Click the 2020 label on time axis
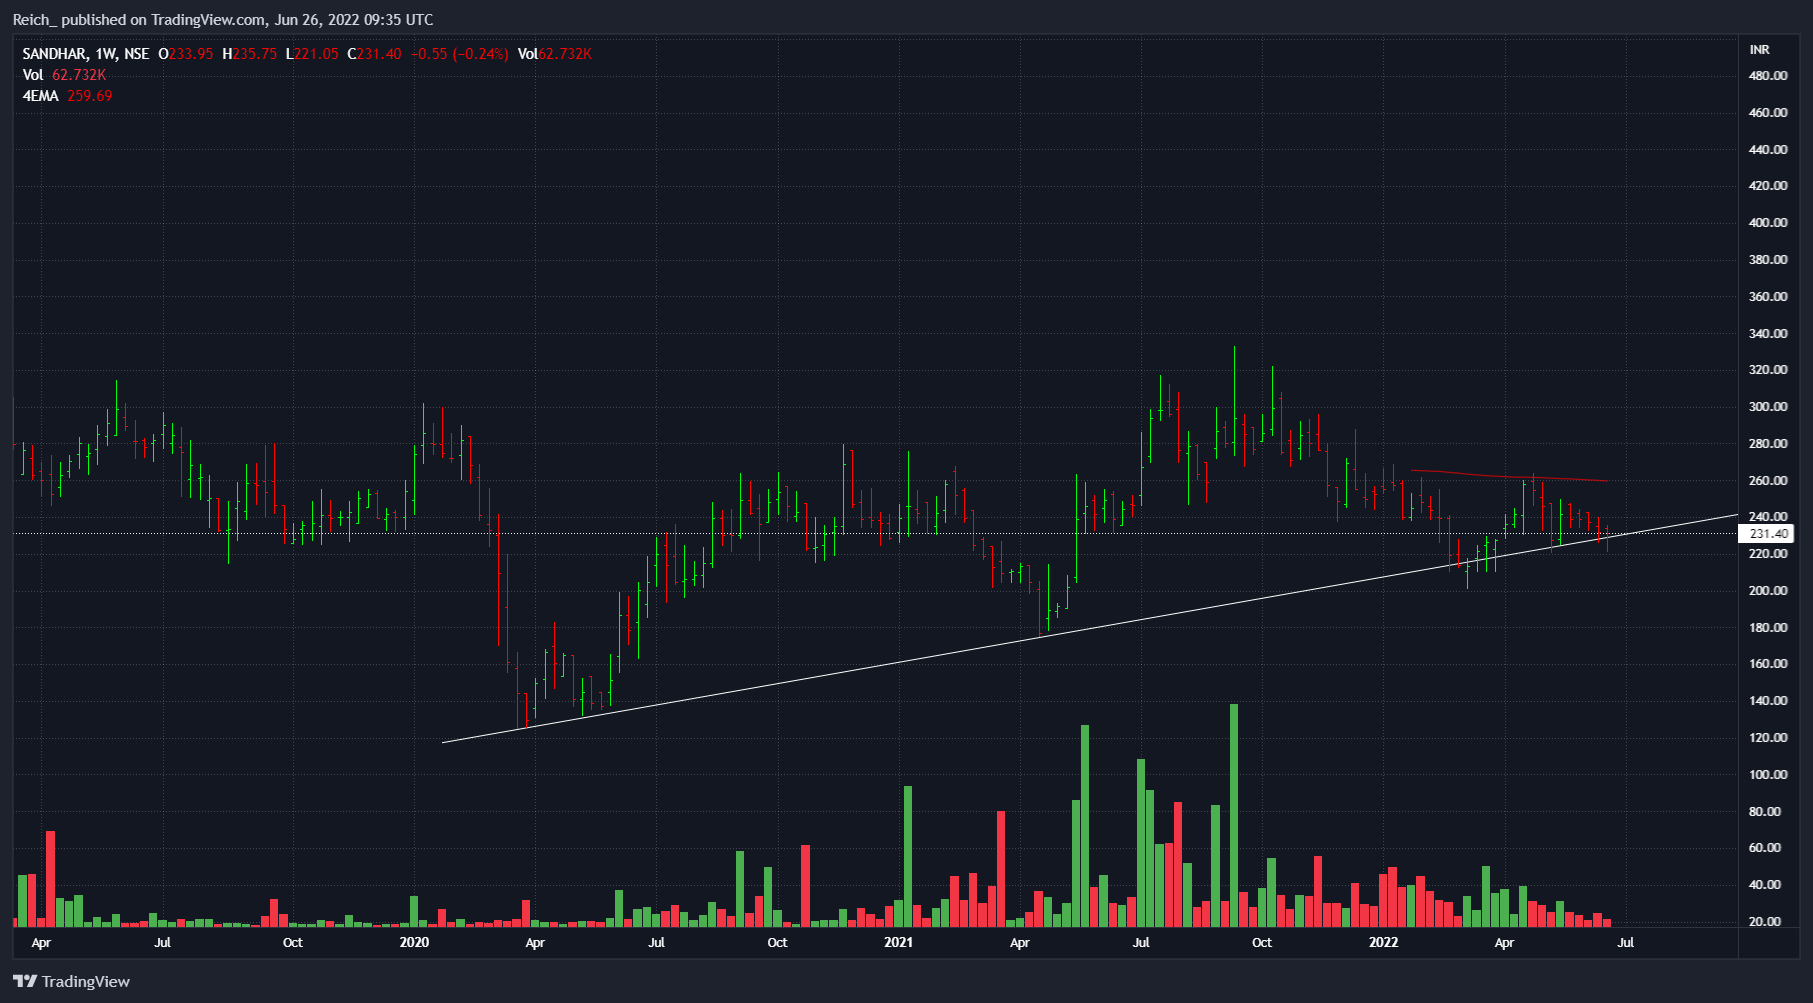This screenshot has width=1813, height=1003. click(x=414, y=942)
